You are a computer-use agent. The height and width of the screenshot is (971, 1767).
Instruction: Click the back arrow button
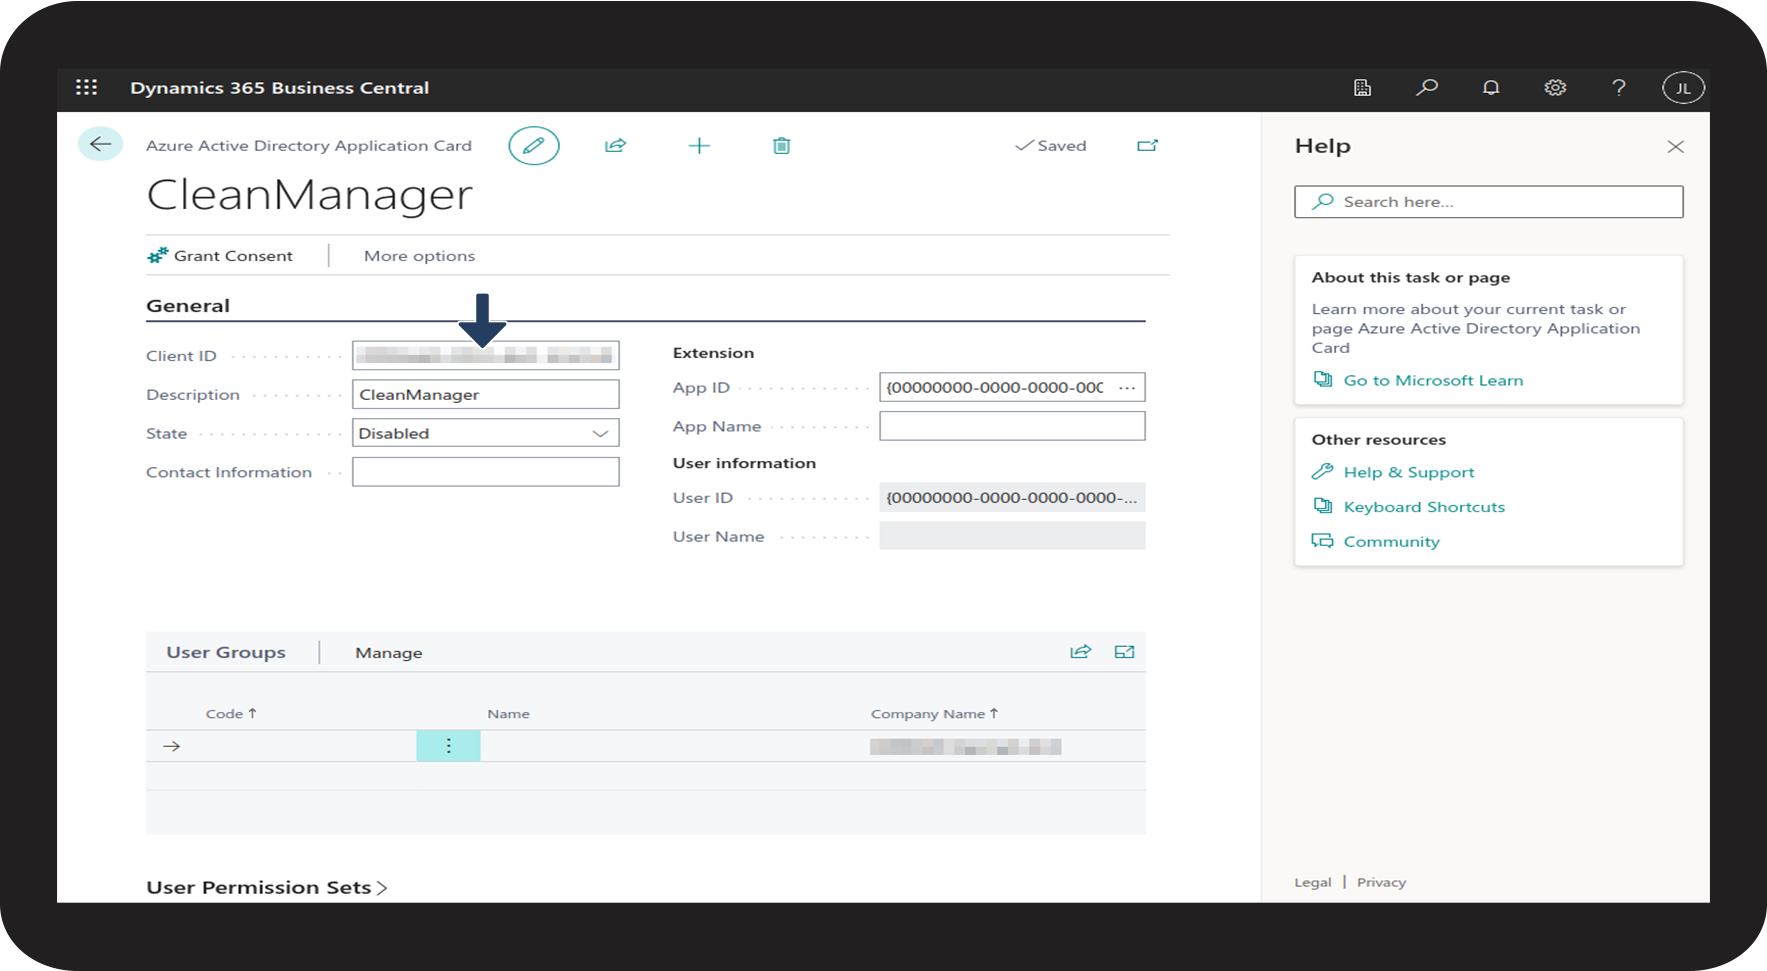click(101, 144)
